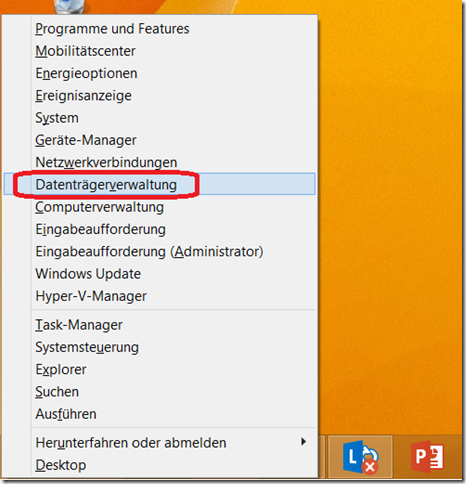Launch Hyper-V-Manager
466x484 pixels.
point(159,296)
